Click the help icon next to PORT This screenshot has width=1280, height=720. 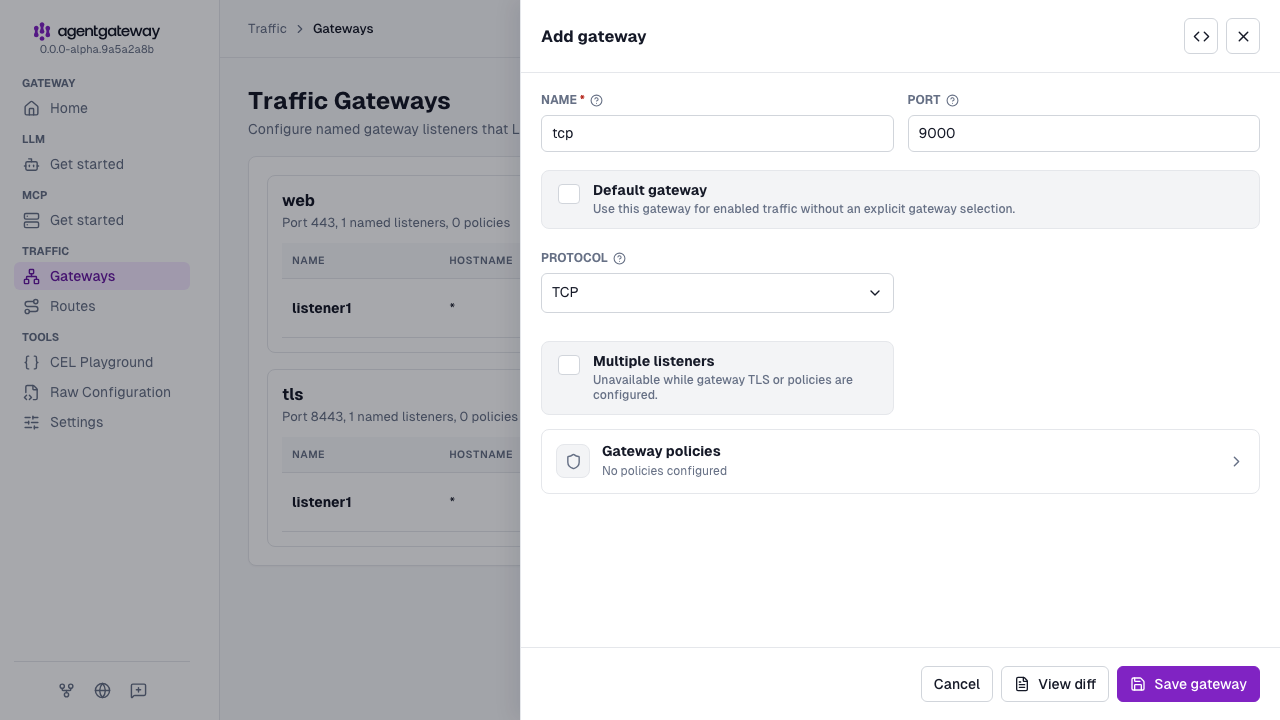point(953,100)
